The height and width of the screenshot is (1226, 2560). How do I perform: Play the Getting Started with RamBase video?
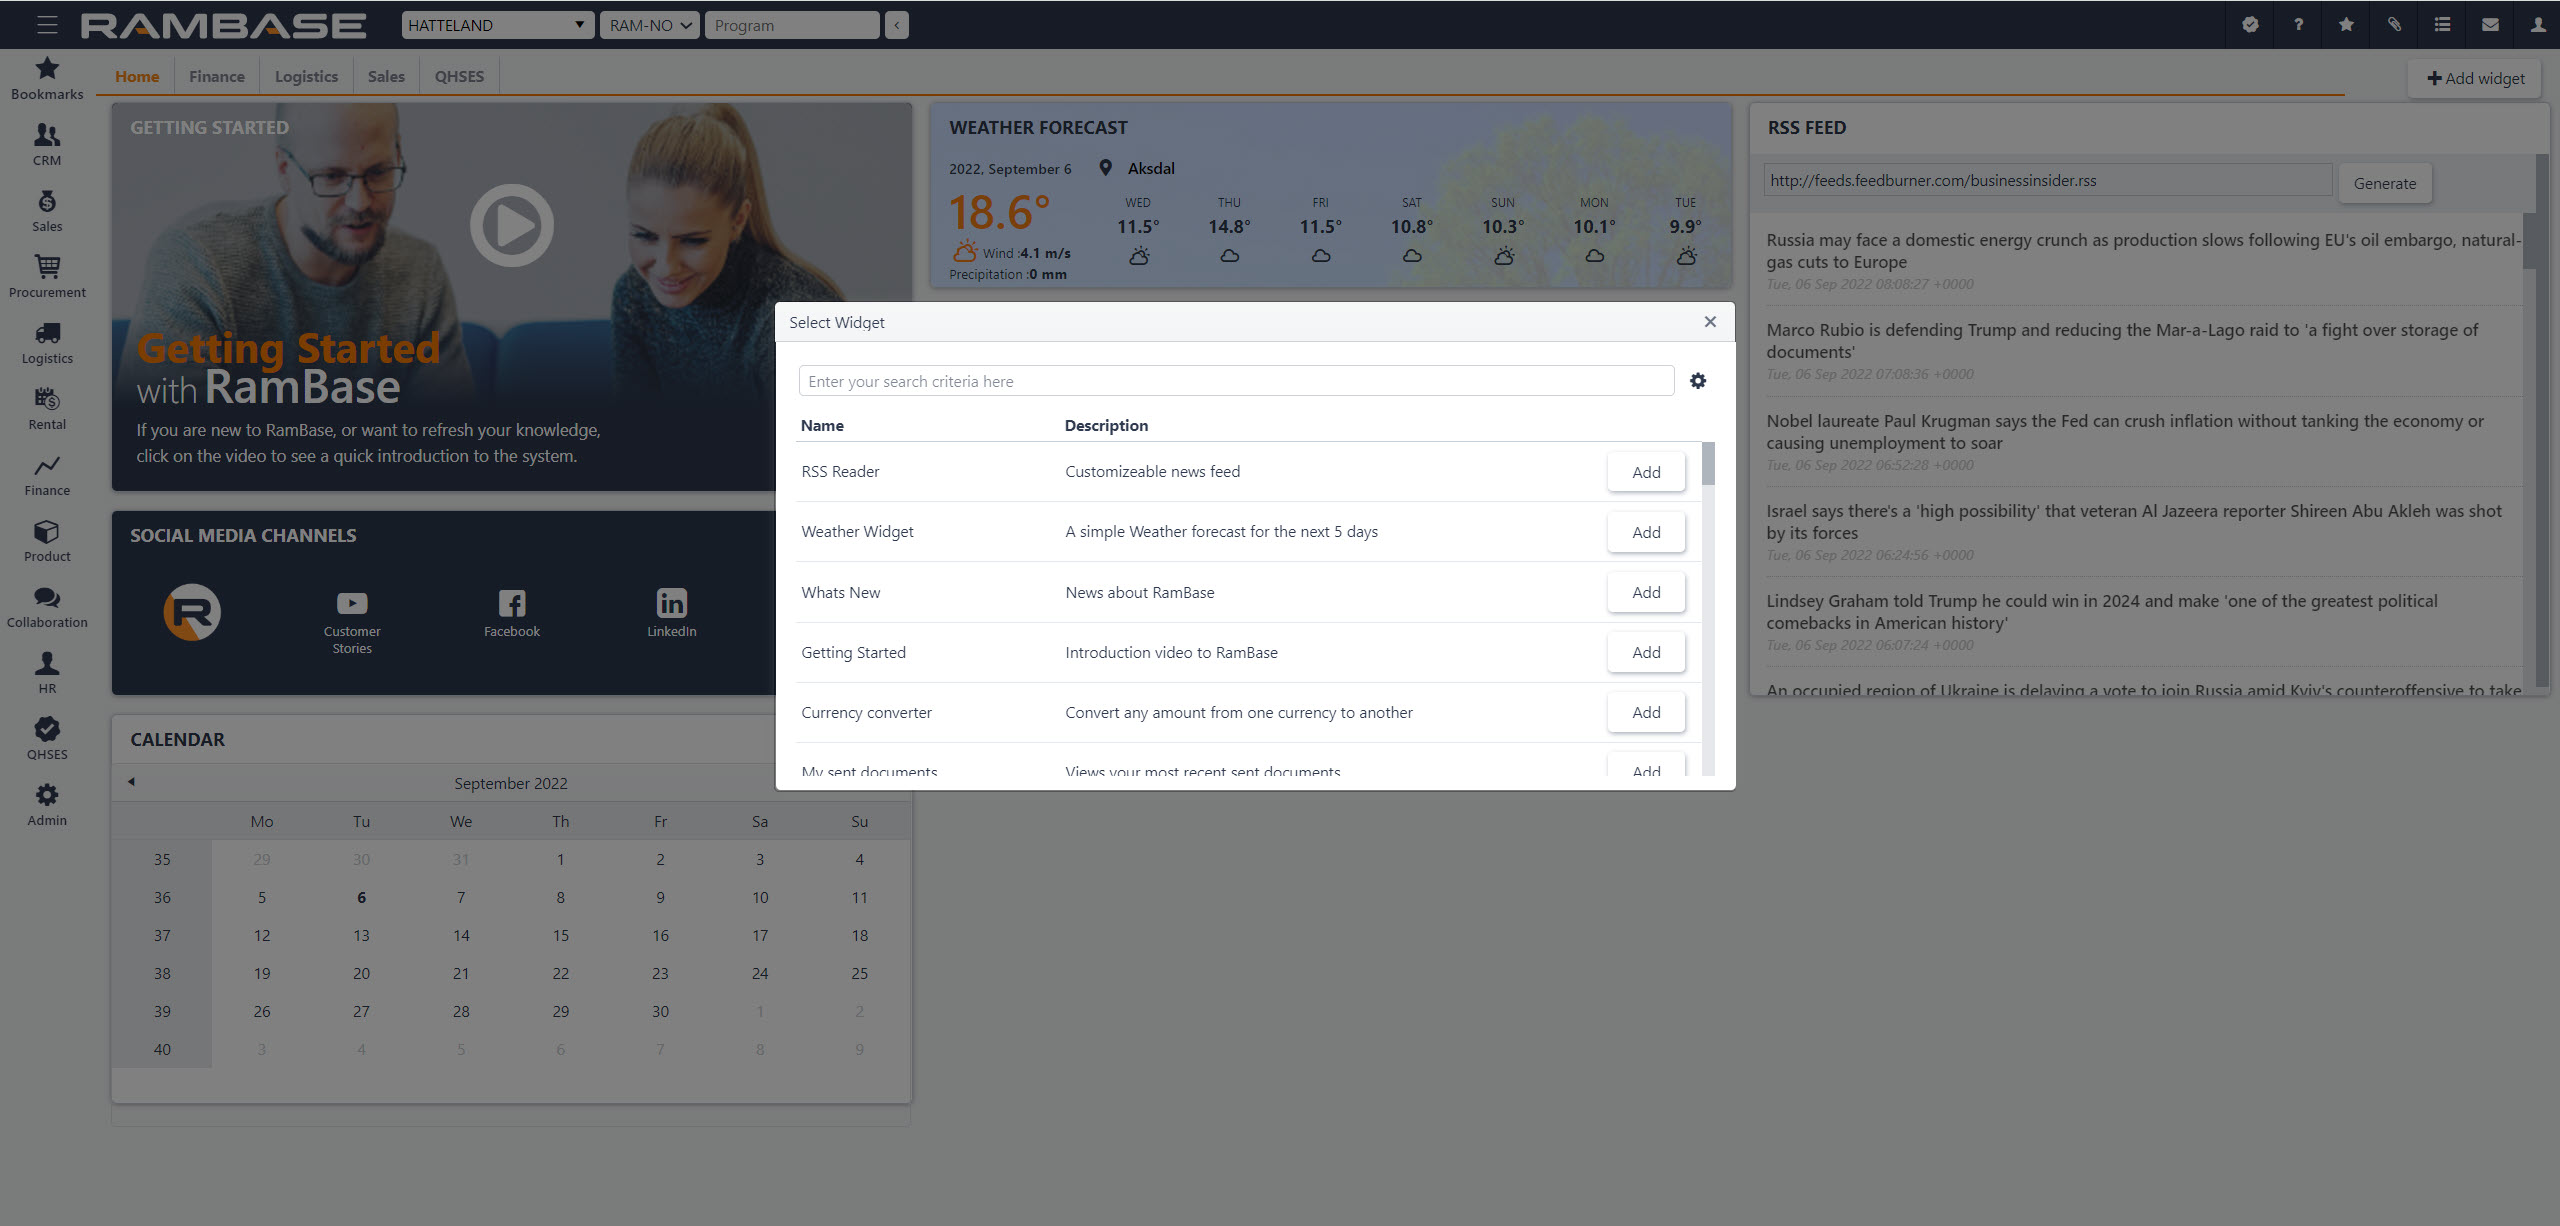click(511, 225)
